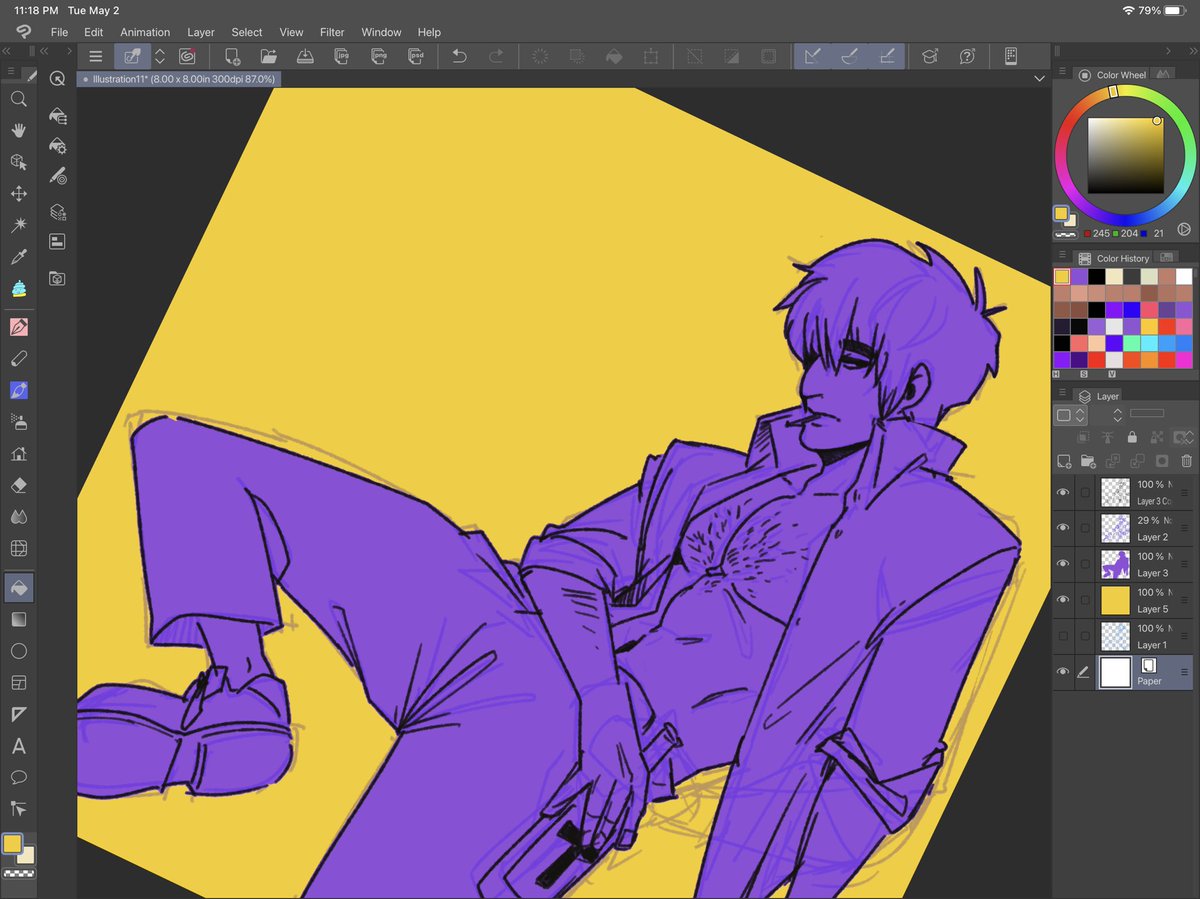Collapse left tool palette with double chevrons
Viewport: 1200px width, 899px height.
tap(7, 50)
